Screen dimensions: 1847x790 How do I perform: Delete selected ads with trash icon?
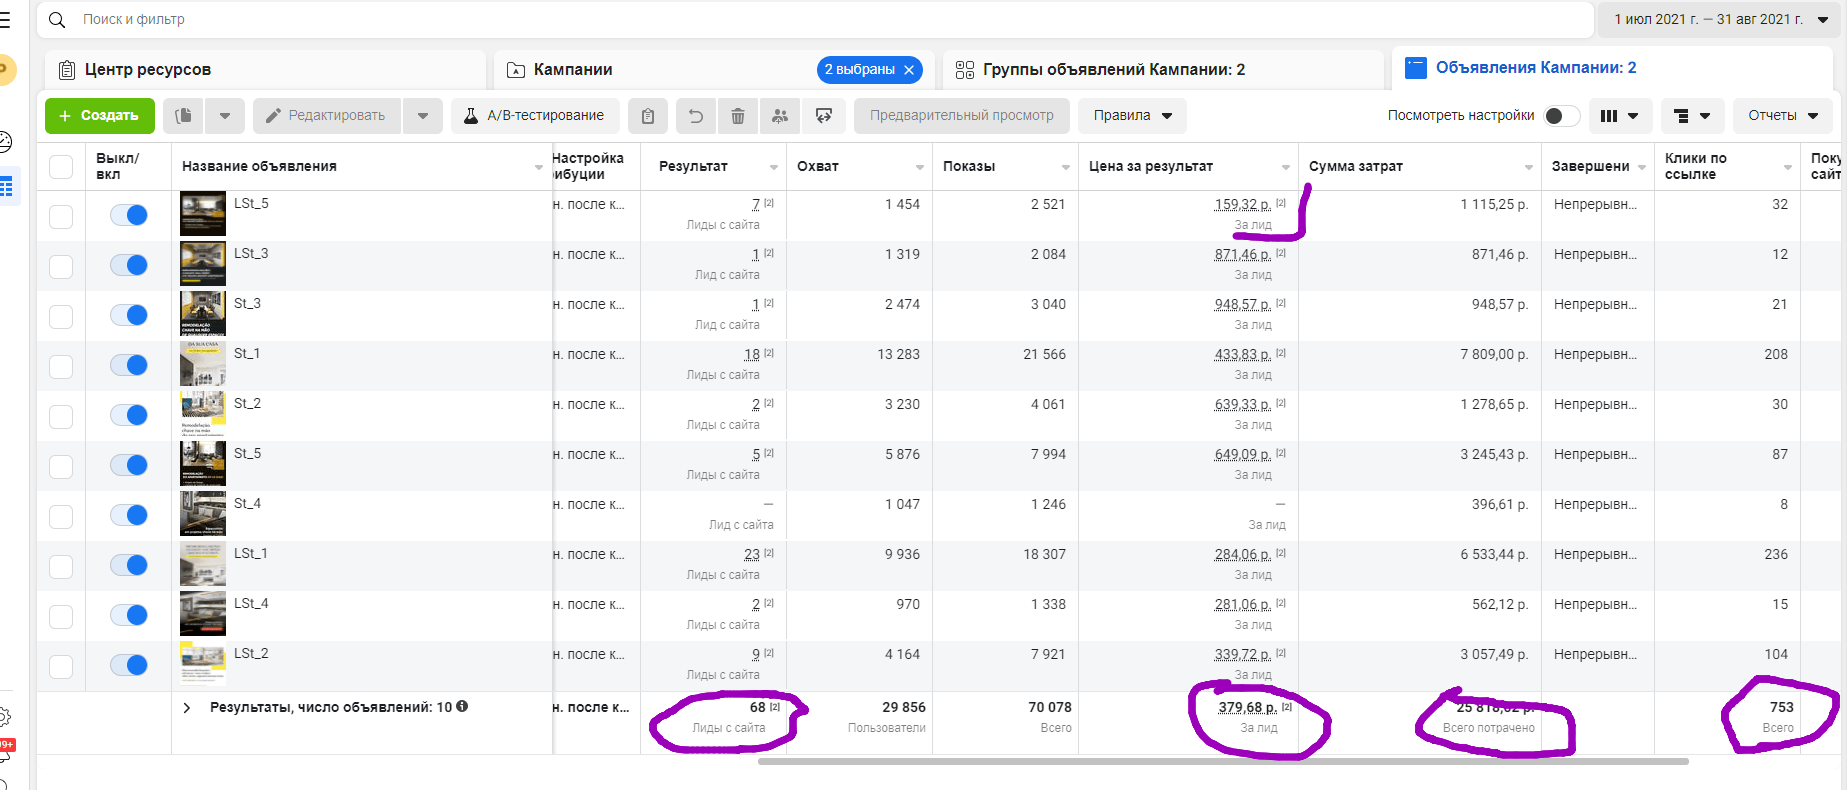738,116
